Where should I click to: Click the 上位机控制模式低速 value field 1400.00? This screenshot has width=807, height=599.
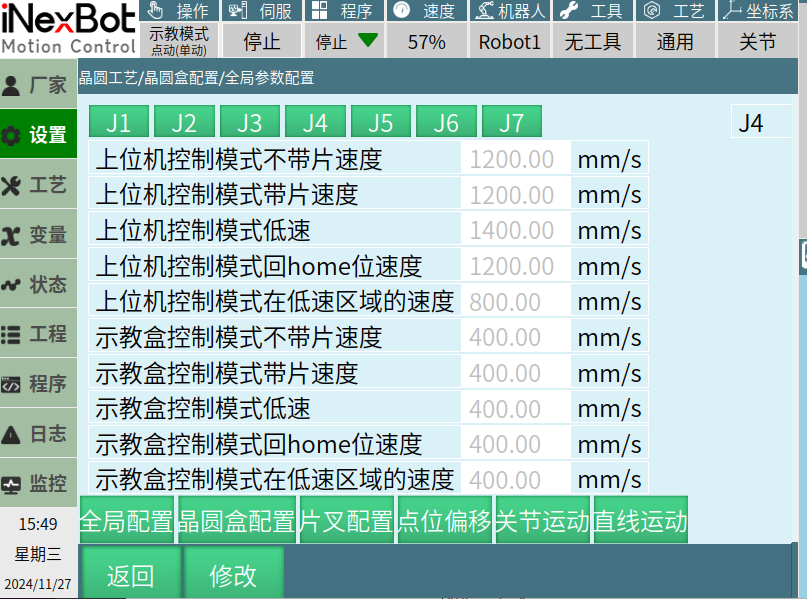click(514, 230)
